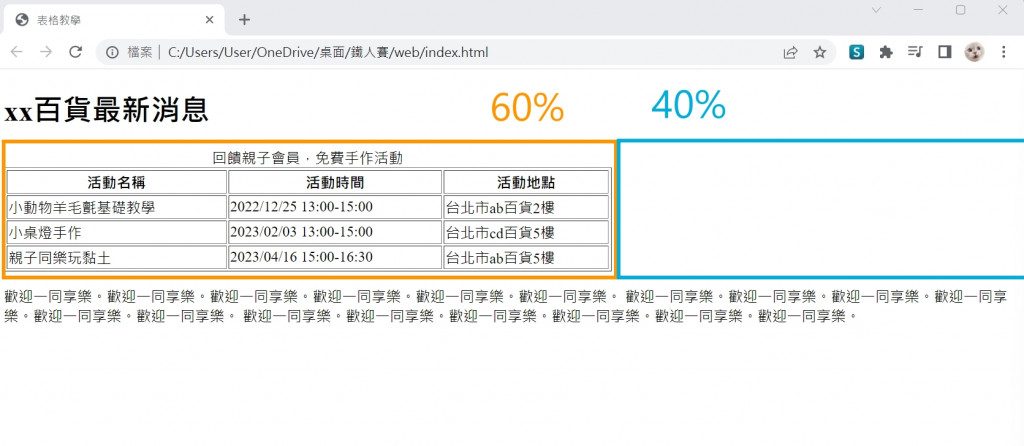This screenshot has height=446, width=1024.
Task: Click the 活動名稱 column header
Action: coord(117,182)
